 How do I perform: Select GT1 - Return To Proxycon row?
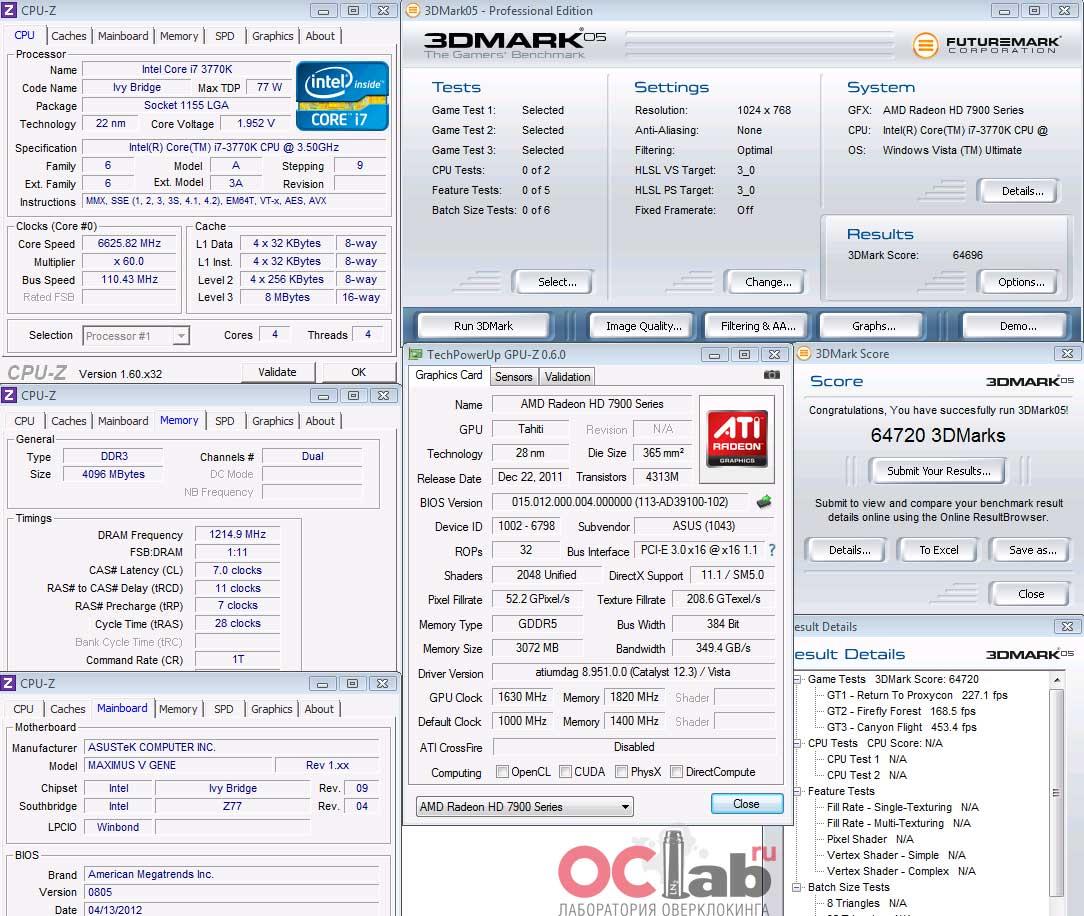(x=917, y=695)
